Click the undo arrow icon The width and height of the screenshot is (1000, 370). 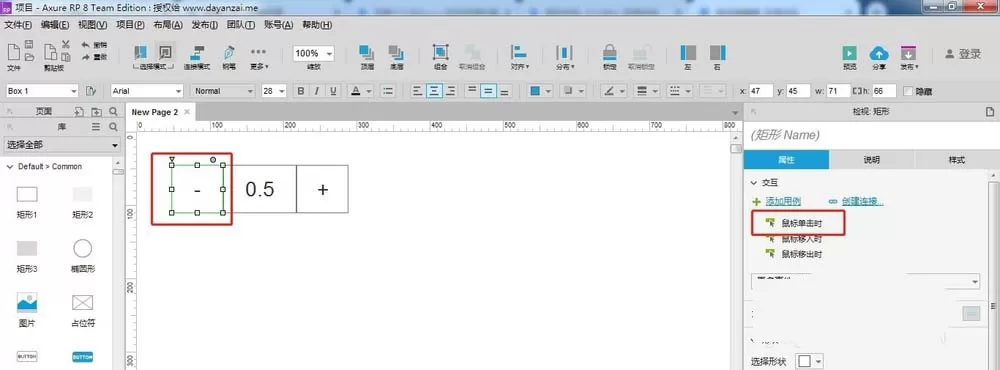[x=85, y=45]
